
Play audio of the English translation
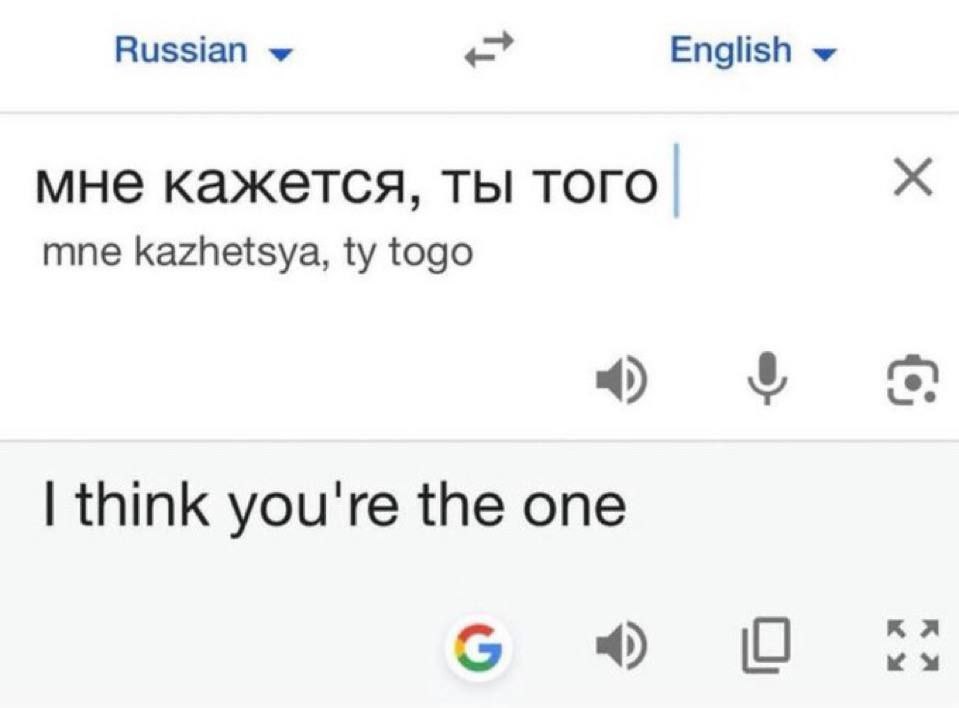tap(622, 647)
